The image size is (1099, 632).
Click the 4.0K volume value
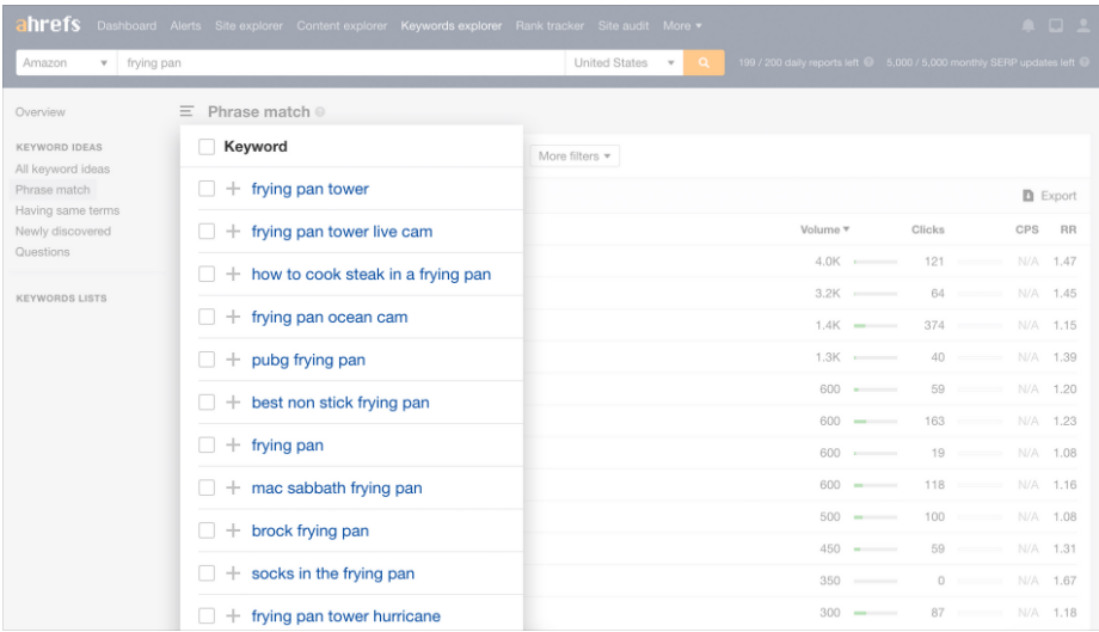click(827, 261)
